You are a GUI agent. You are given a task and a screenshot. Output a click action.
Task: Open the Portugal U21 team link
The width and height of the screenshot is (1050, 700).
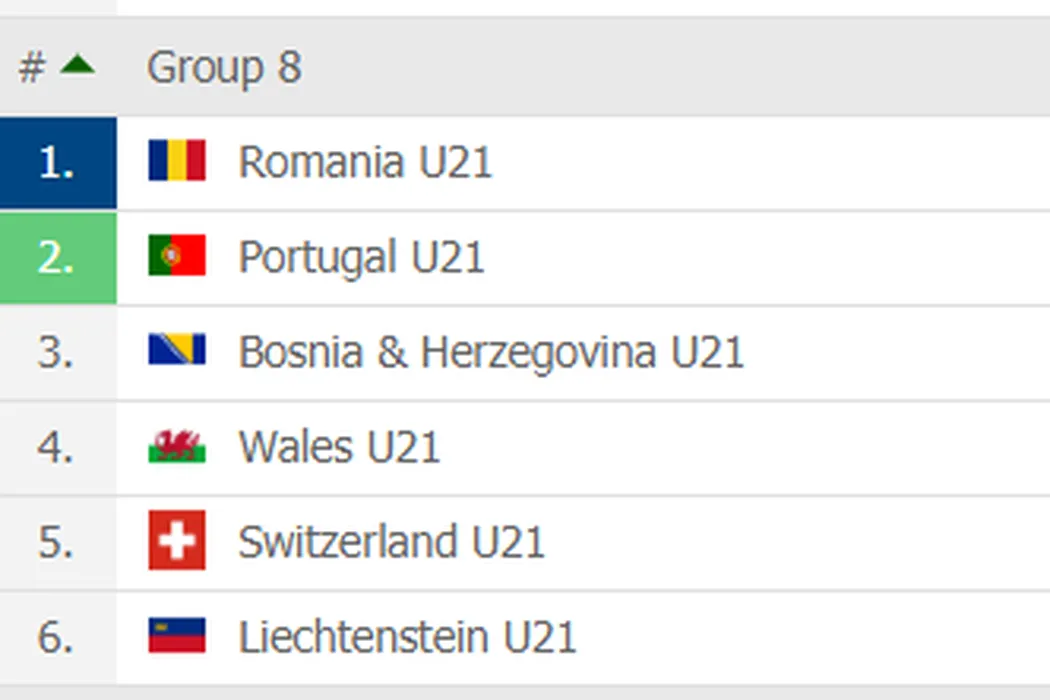click(361, 257)
